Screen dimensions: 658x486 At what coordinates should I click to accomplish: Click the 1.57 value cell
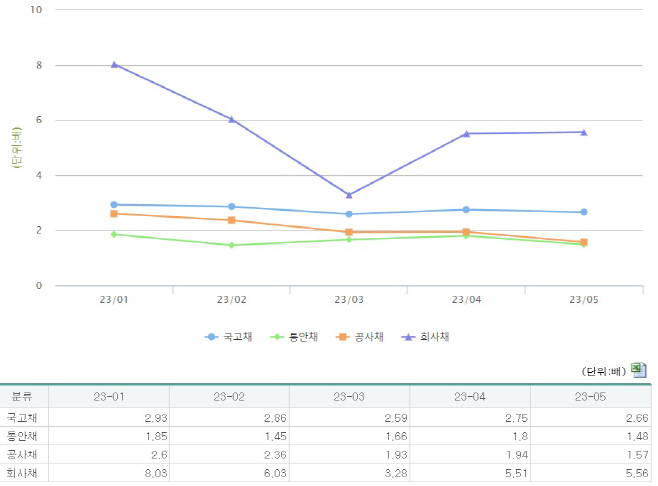coord(590,455)
